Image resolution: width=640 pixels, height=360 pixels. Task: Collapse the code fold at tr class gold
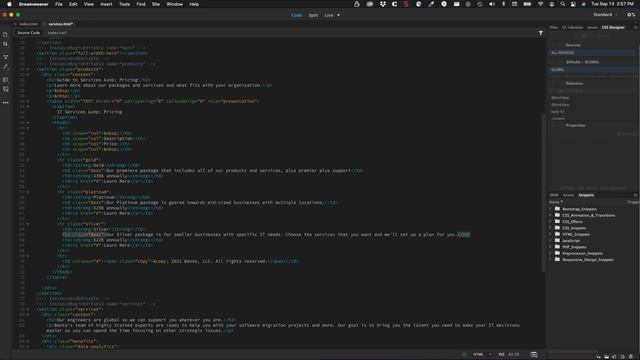click(x=28, y=160)
